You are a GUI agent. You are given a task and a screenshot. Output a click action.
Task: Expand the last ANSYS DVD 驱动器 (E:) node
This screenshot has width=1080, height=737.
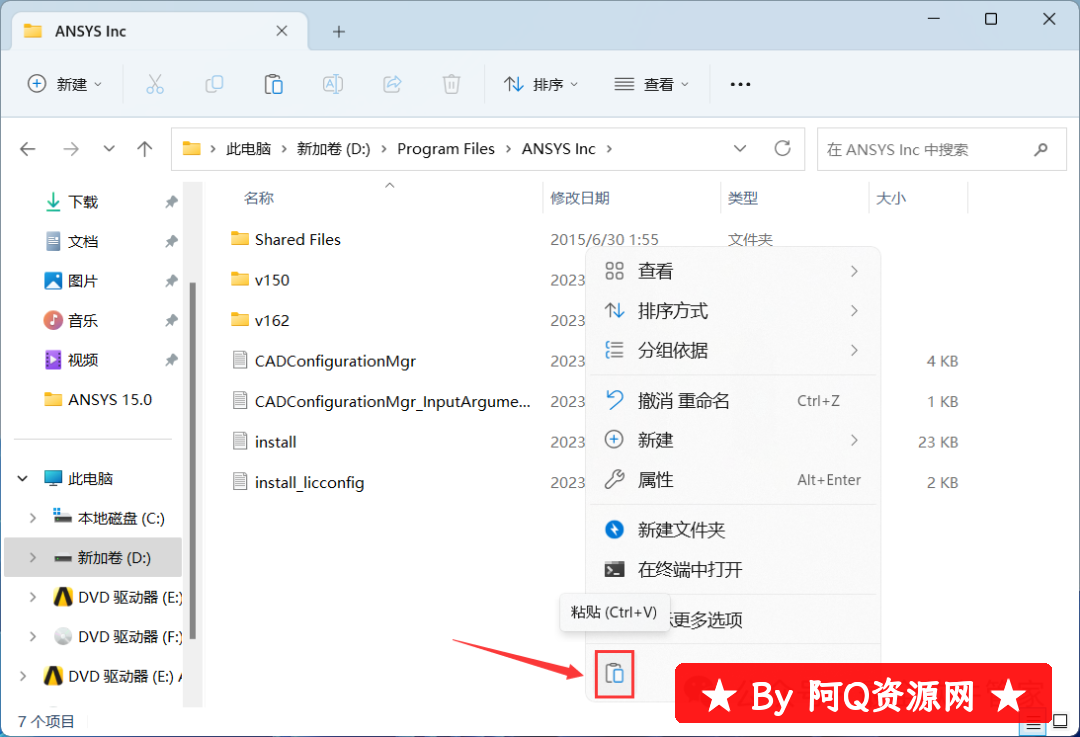(x=23, y=676)
